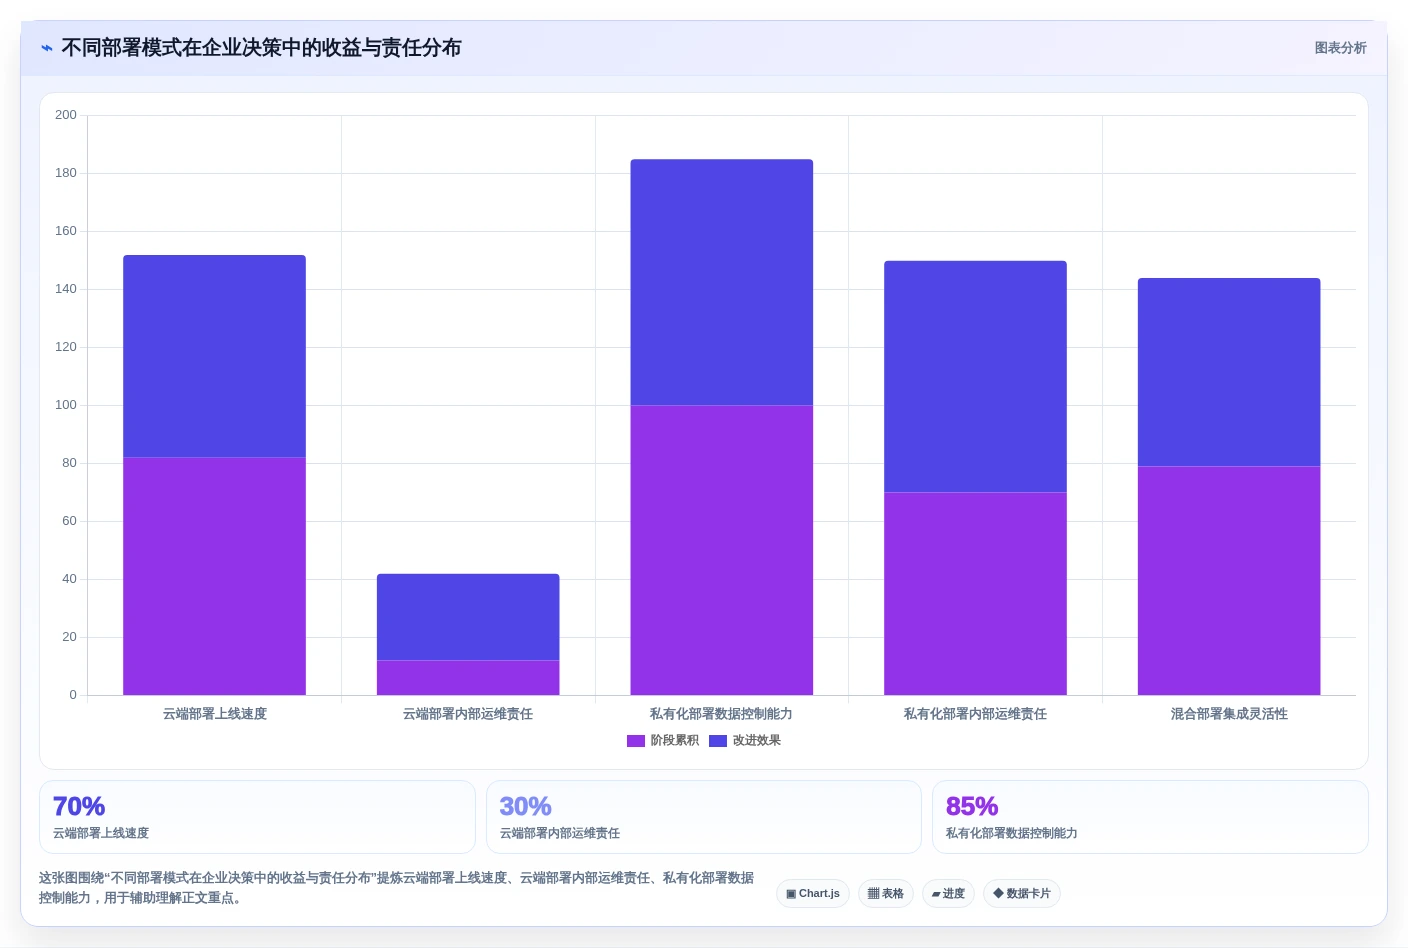This screenshot has width=1408, height=948.
Task: Click blue bar segment for 云端部署内部运维责任
Action: tap(468, 617)
